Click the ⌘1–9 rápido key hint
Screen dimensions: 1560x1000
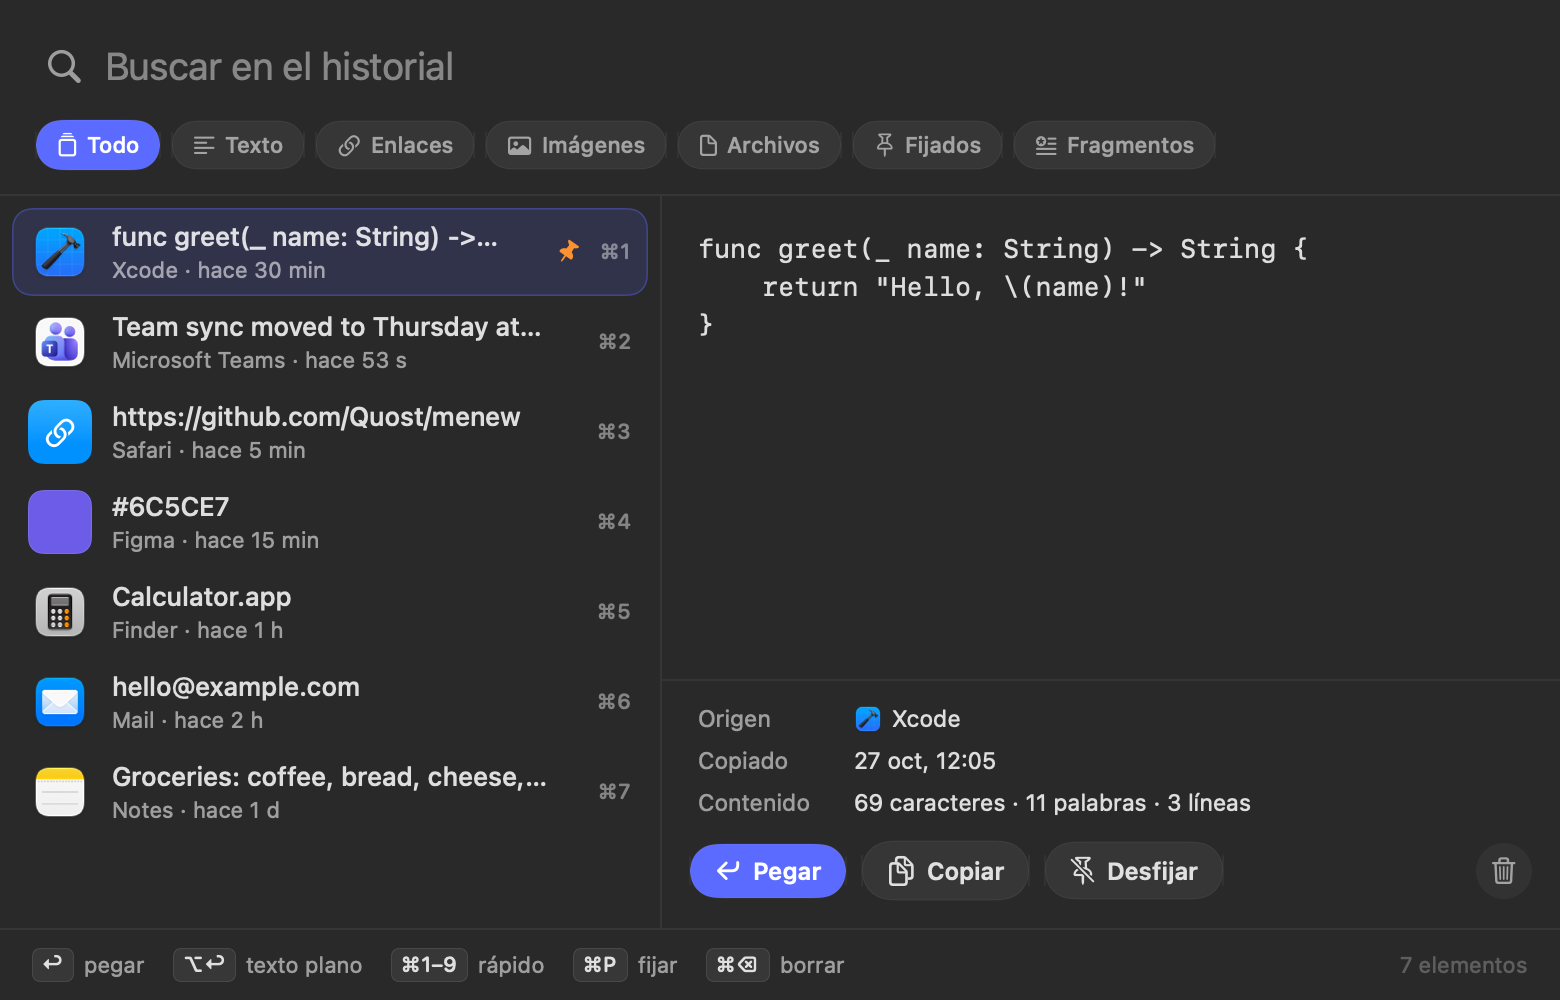pos(429,965)
